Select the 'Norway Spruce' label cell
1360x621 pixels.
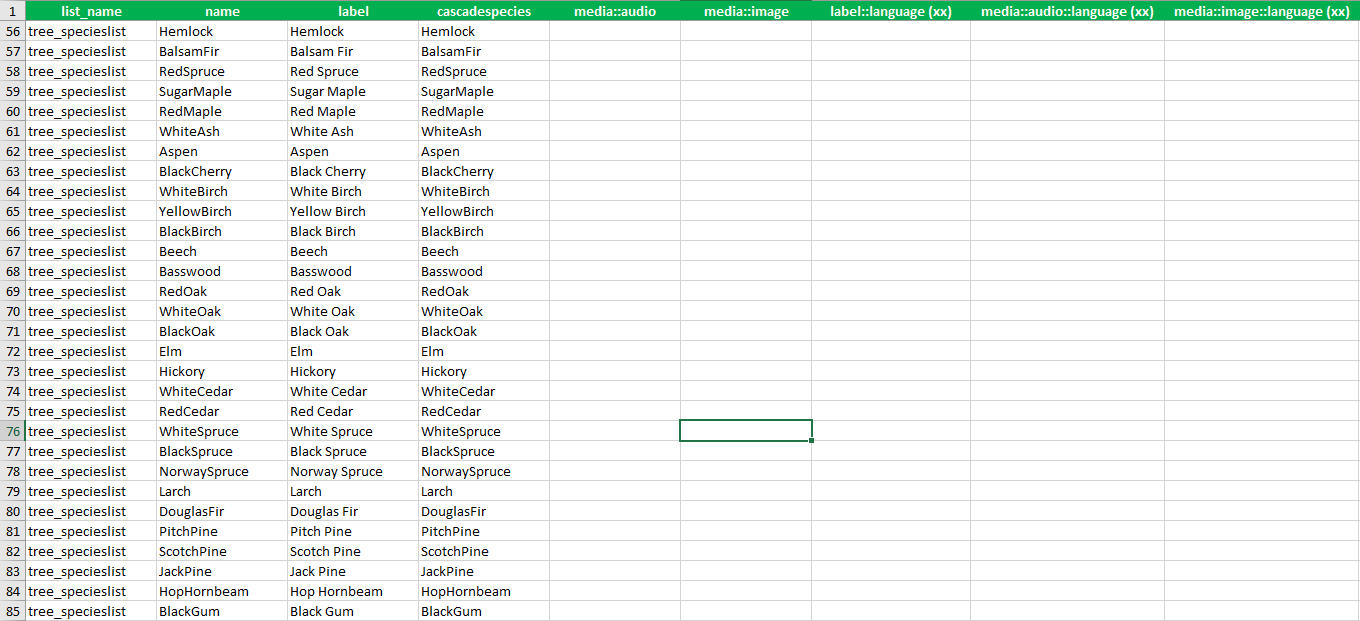tap(353, 471)
